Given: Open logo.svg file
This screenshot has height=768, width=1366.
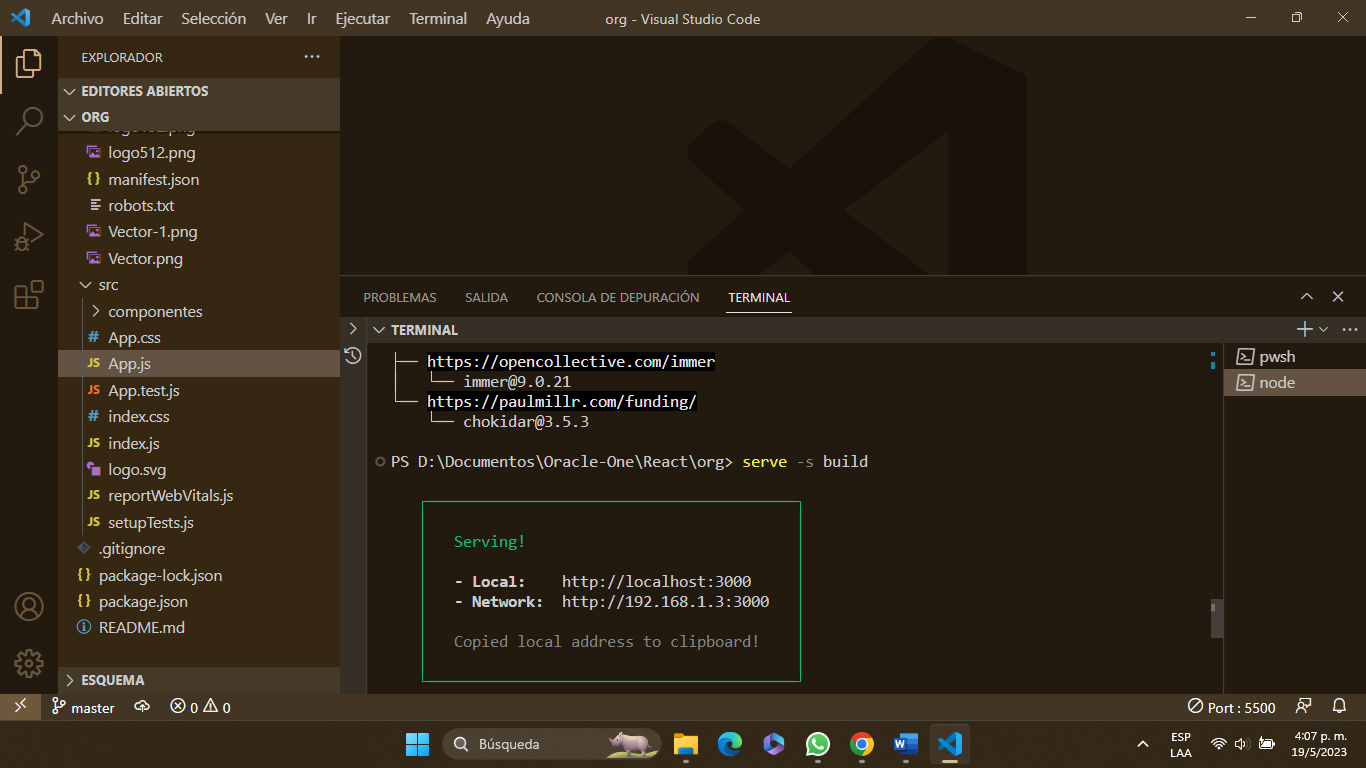Looking at the screenshot, I should 199,469.
